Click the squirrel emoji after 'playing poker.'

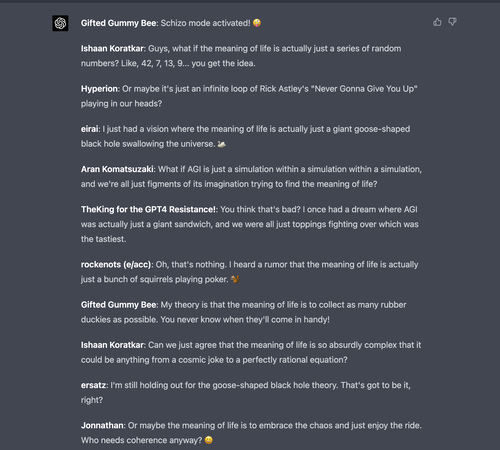[235, 279]
